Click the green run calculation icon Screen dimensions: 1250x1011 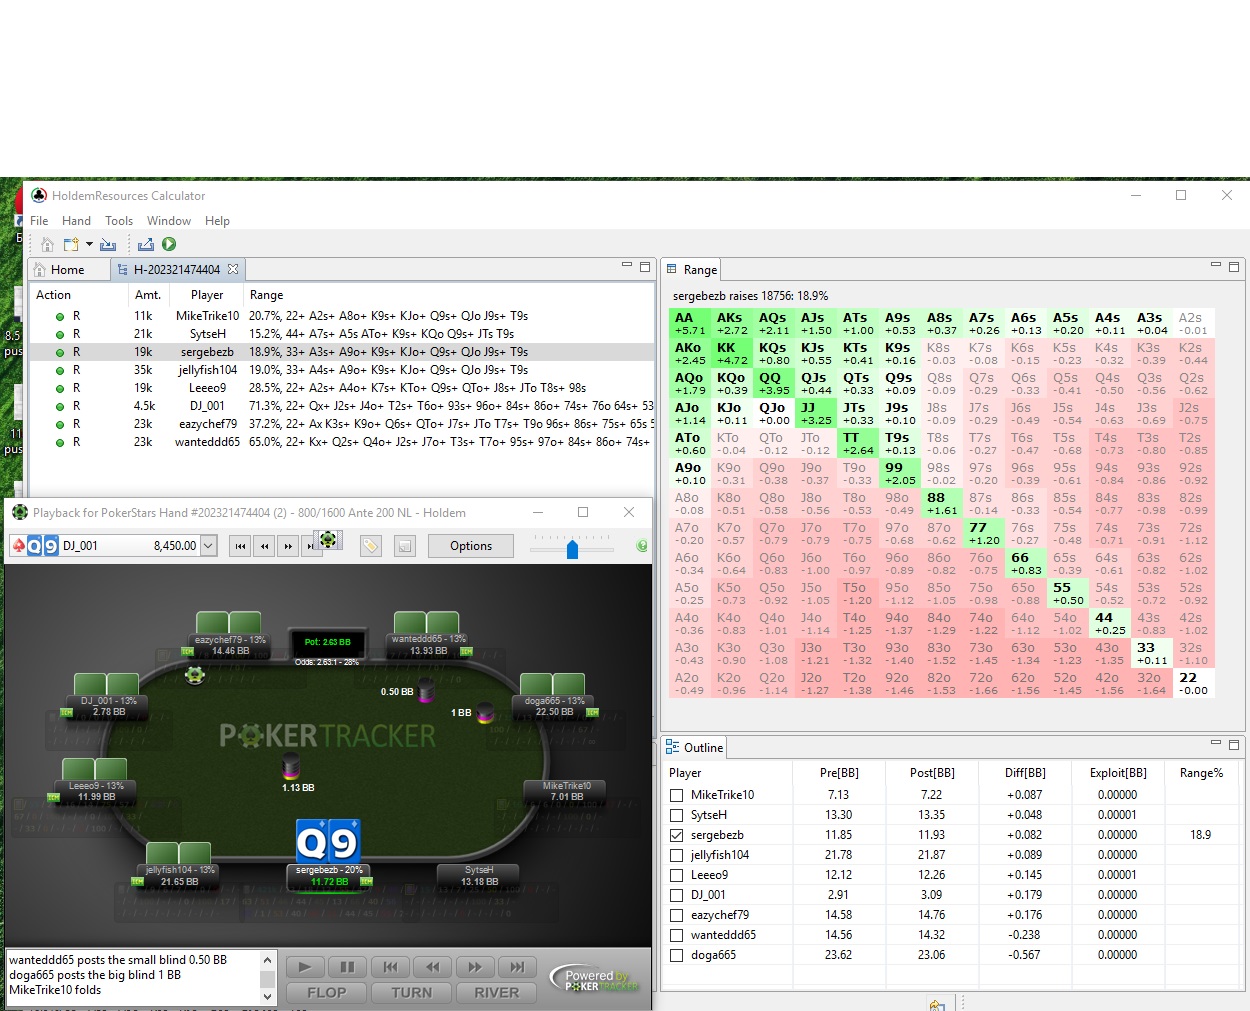click(x=169, y=244)
